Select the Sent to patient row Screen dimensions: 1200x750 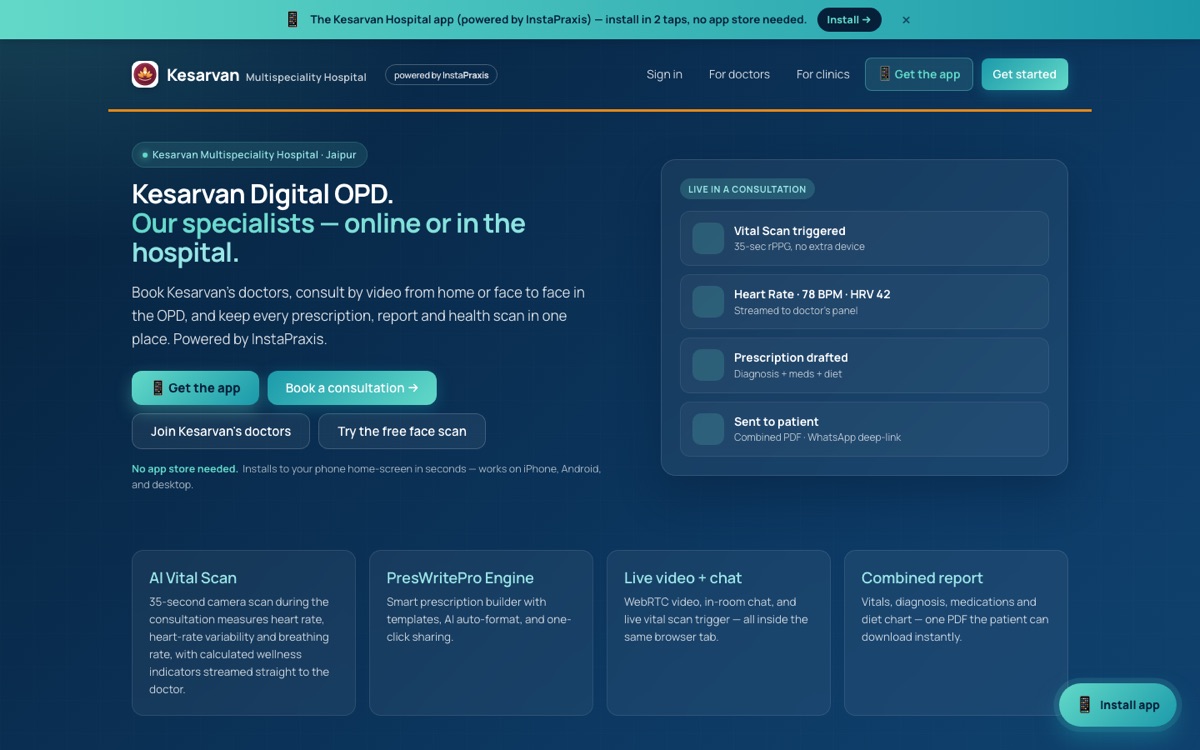[864, 429]
